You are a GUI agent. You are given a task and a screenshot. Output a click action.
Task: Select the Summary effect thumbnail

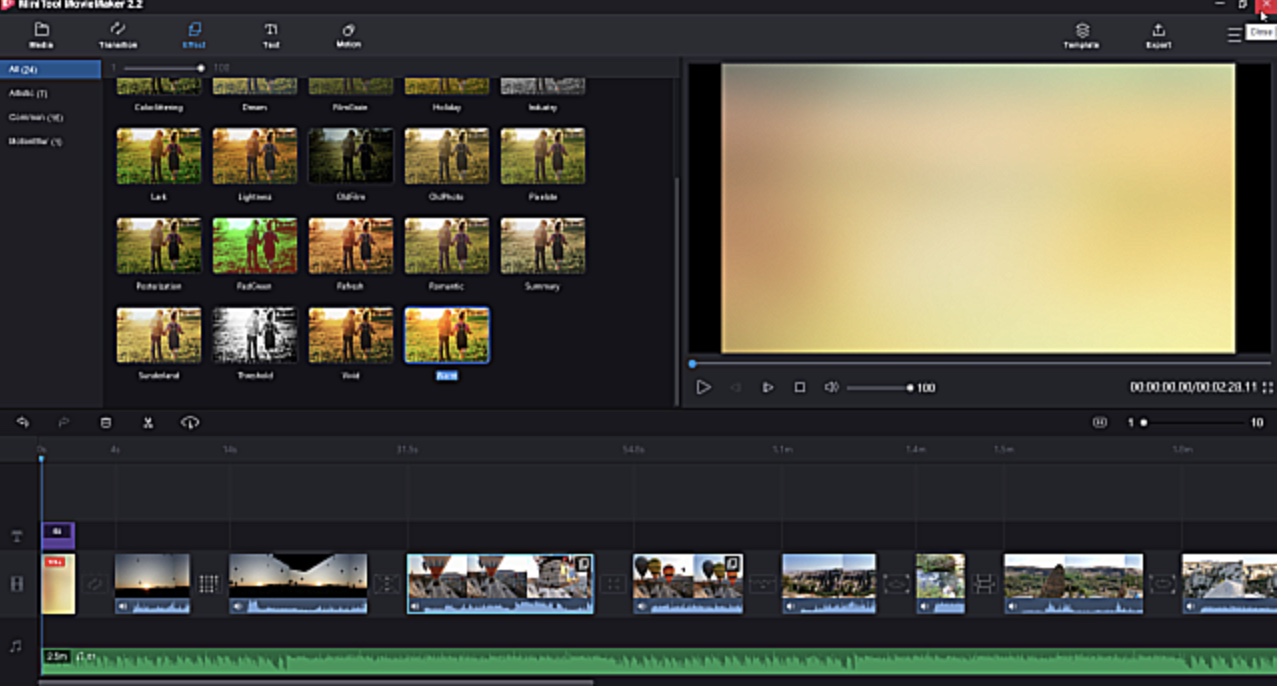(x=543, y=246)
